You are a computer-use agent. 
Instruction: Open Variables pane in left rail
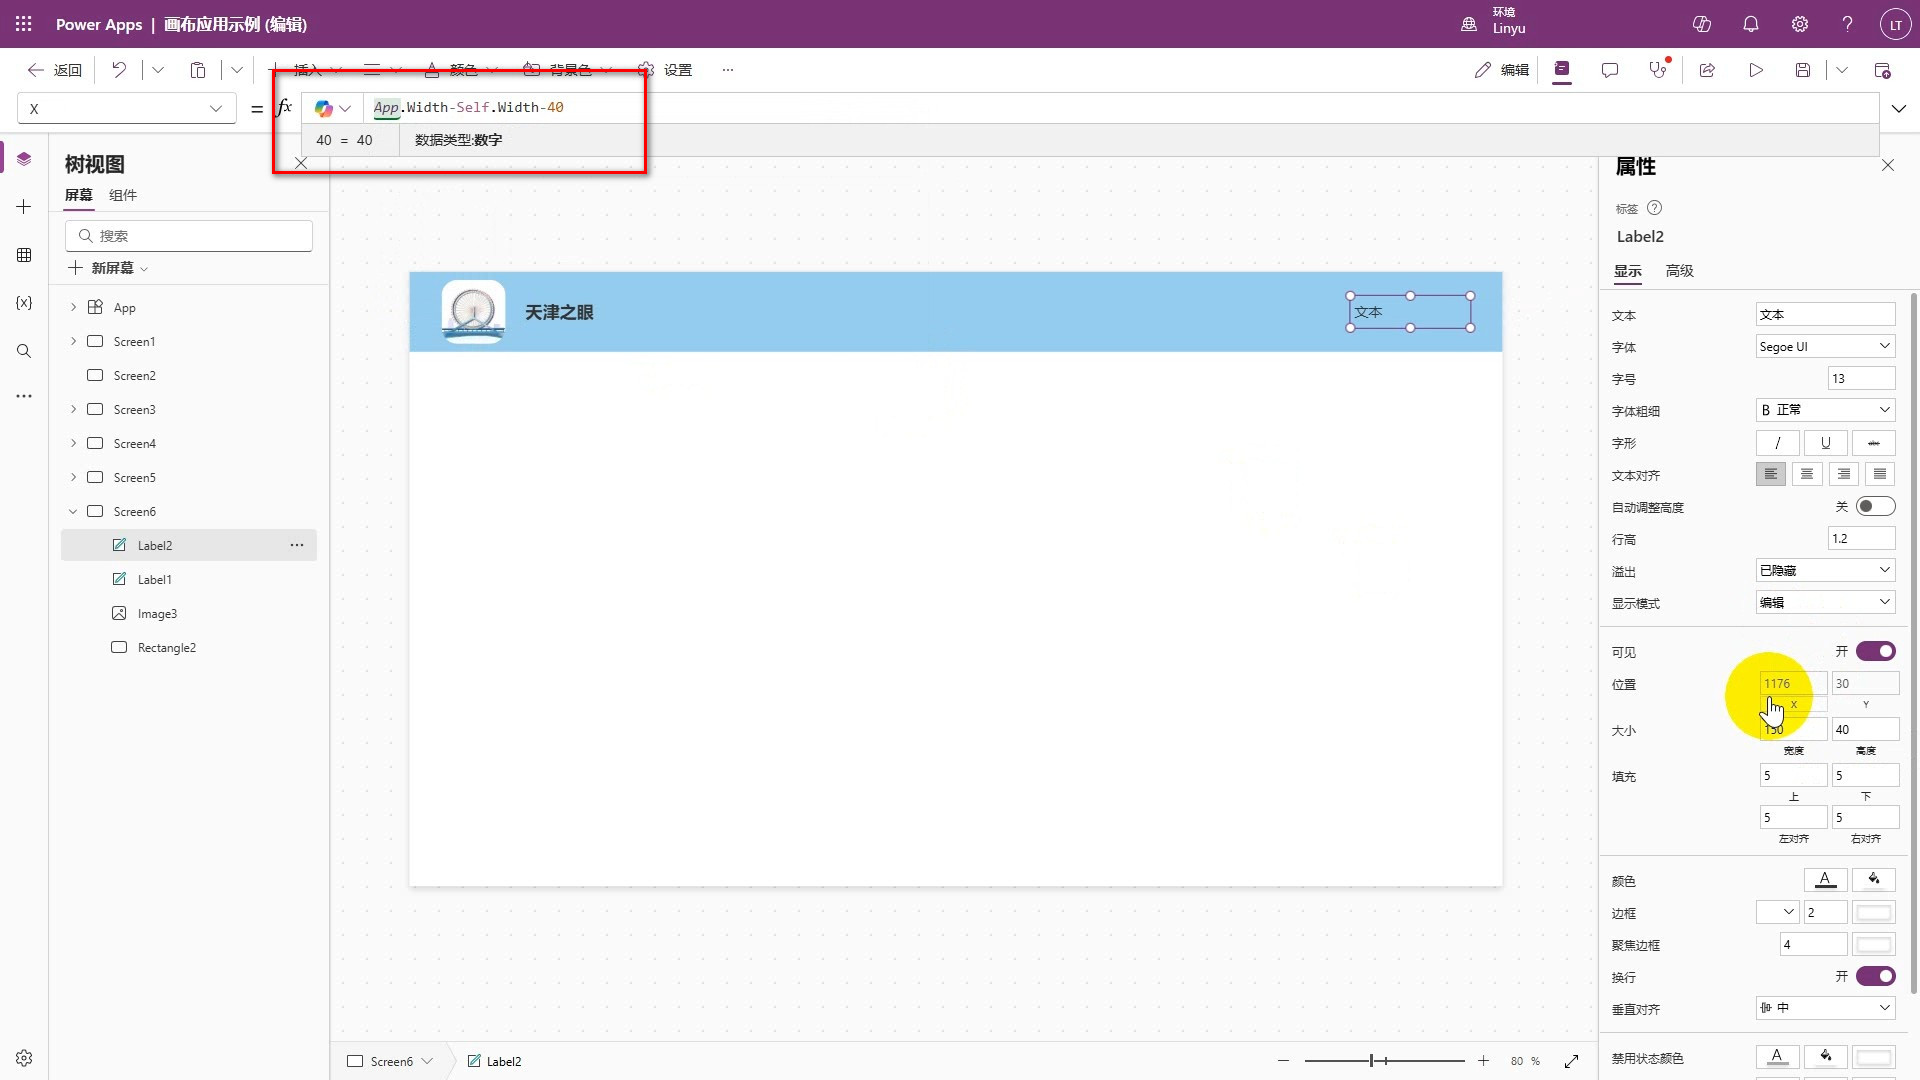coord(24,303)
